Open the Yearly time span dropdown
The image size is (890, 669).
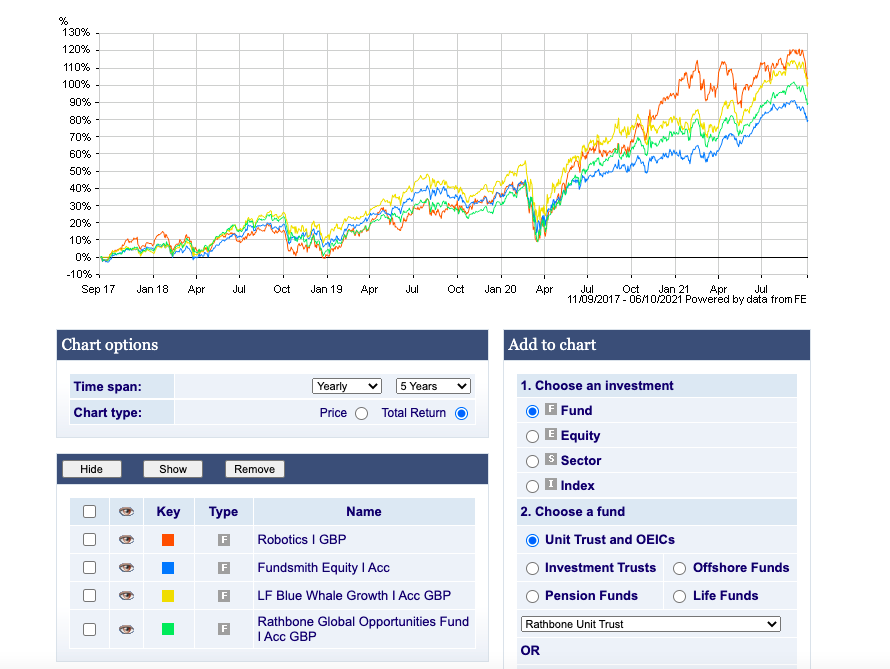346,386
